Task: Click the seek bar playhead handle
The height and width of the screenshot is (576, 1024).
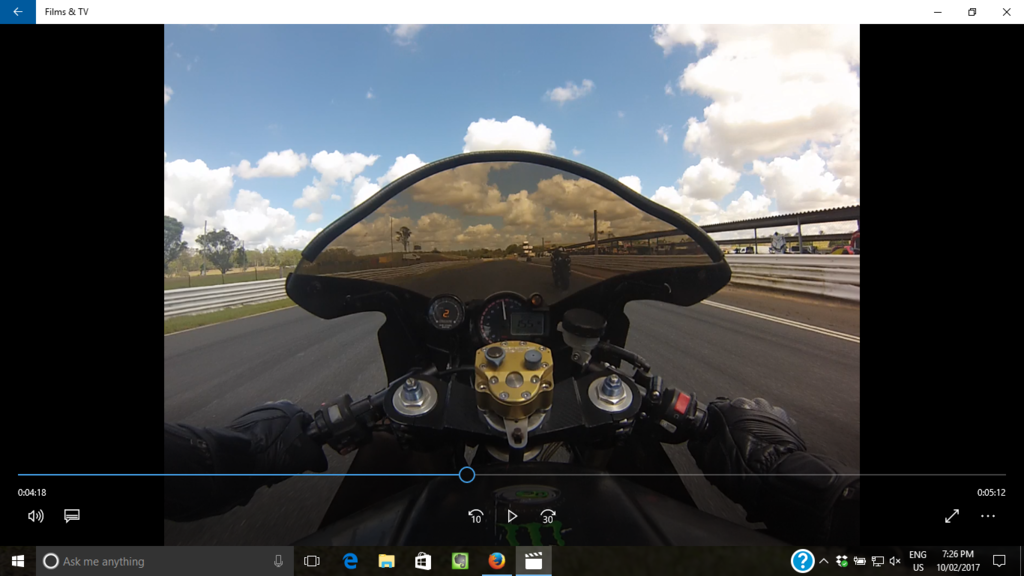Action: point(467,475)
